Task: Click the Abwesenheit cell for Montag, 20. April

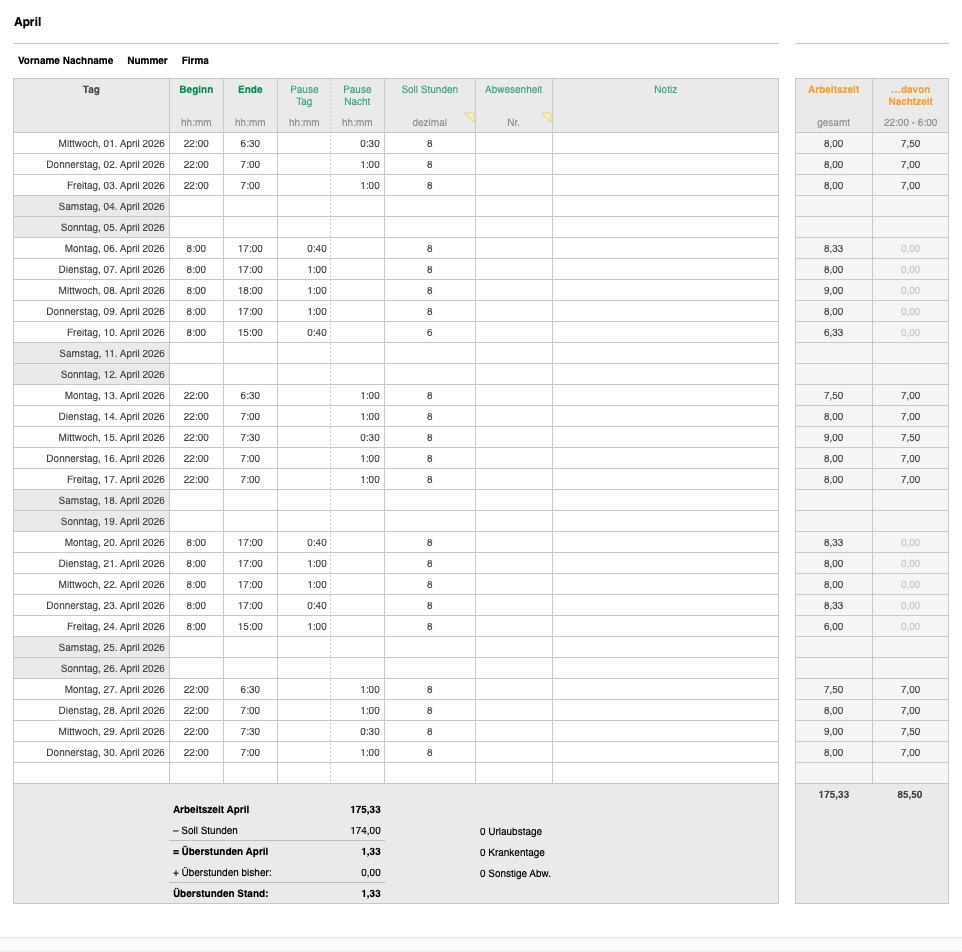Action: tap(513, 542)
